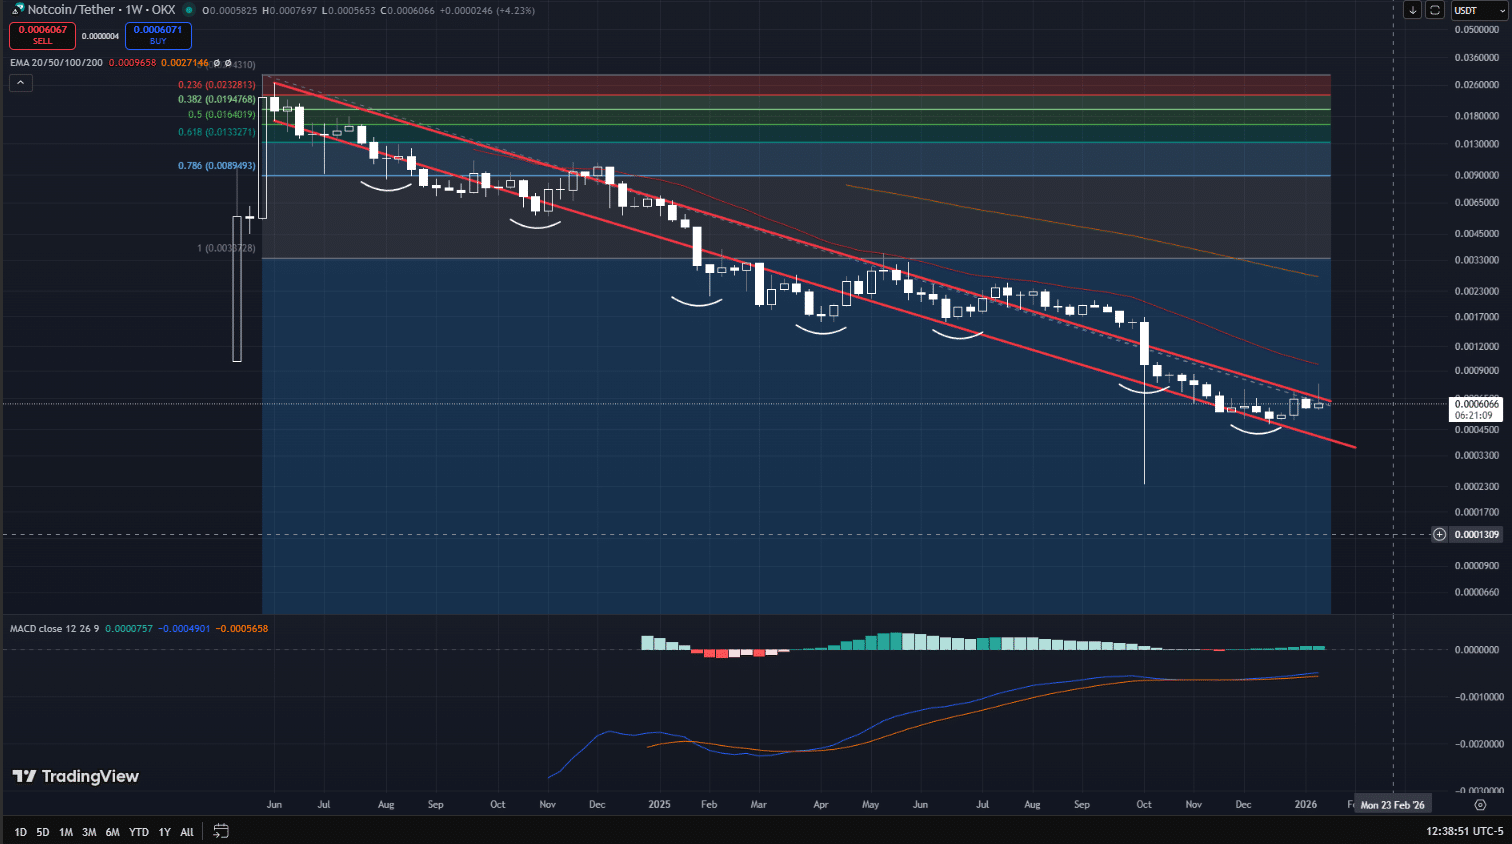1512x844 pixels.
Task: Click the 12:38:51 UTC-5 timezone clock
Action: 1465,831
